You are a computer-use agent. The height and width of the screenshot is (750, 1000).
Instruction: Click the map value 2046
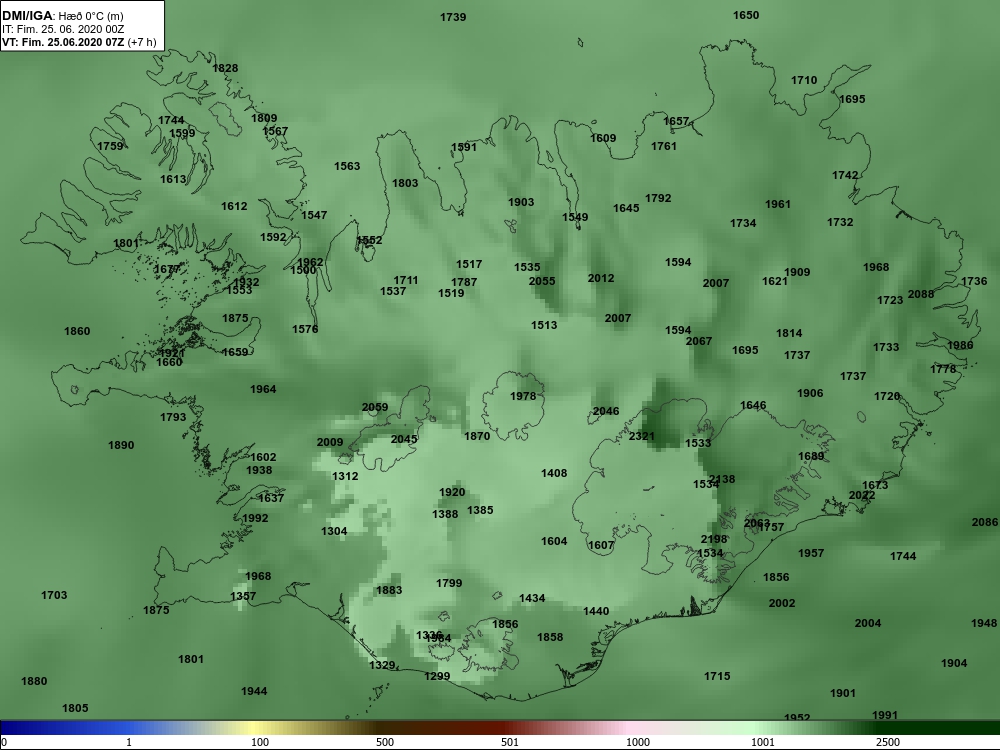click(606, 411)
